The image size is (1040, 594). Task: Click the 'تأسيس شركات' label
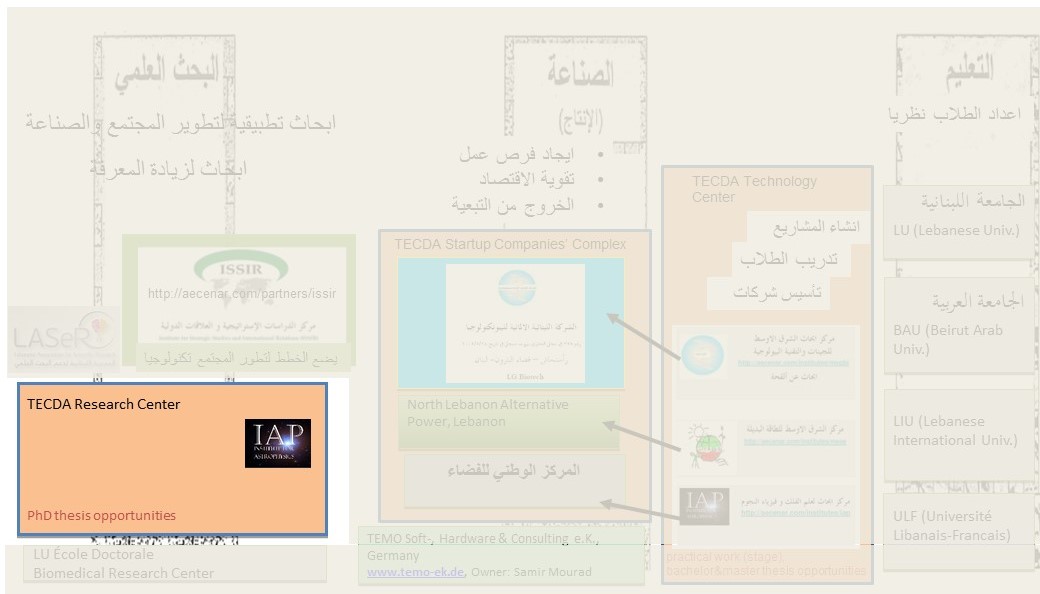777,292
